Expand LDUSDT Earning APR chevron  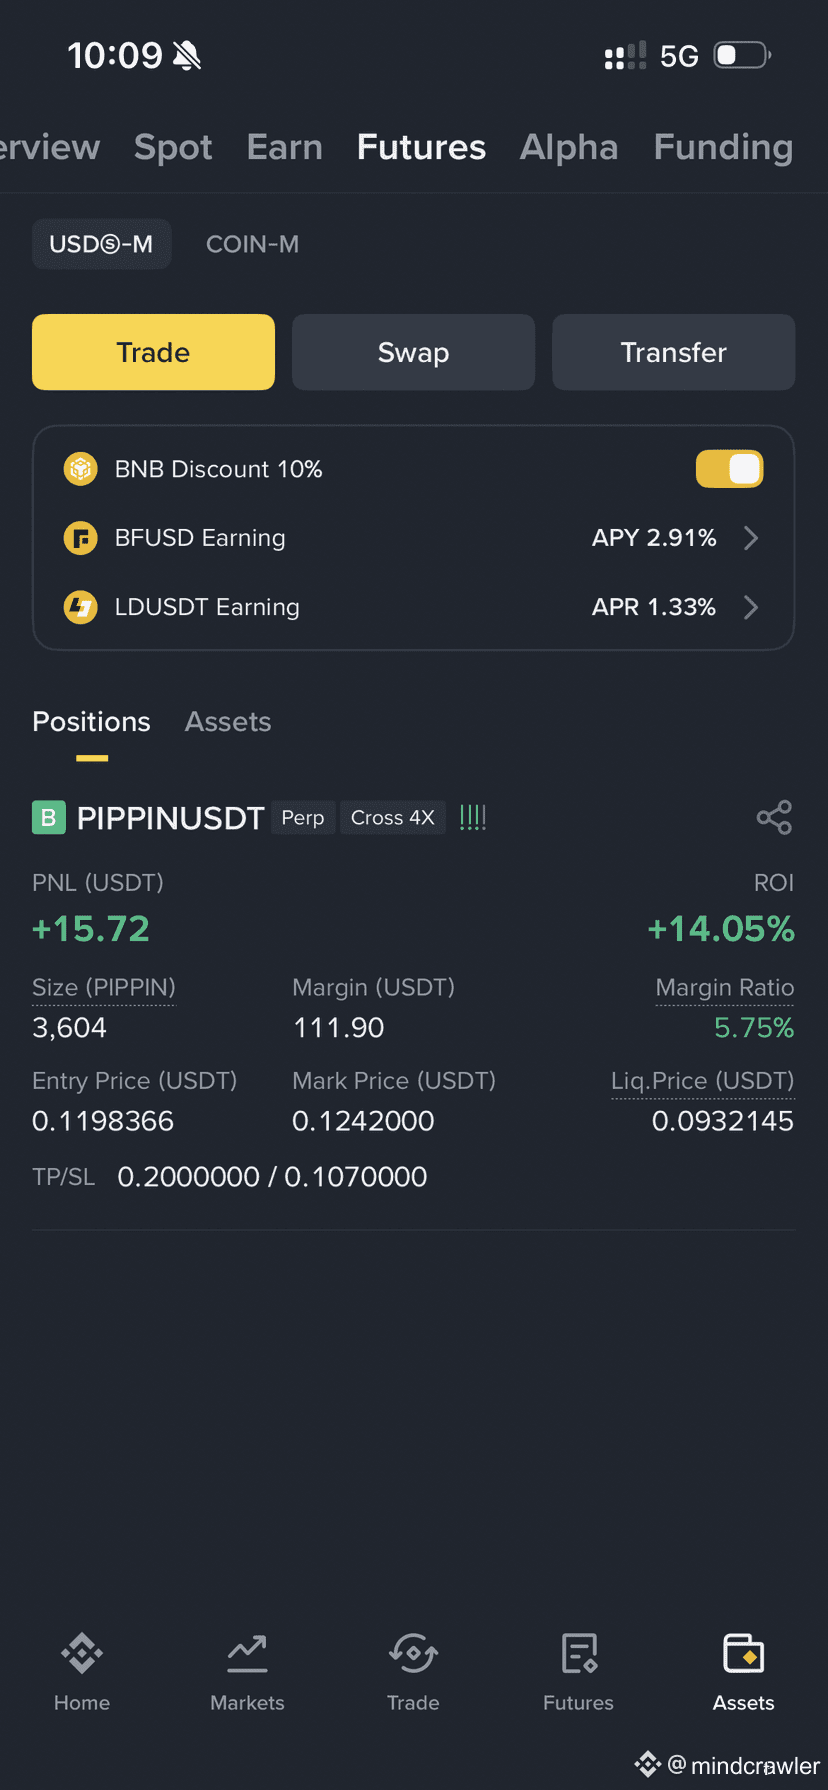click(x=752, y=607)
